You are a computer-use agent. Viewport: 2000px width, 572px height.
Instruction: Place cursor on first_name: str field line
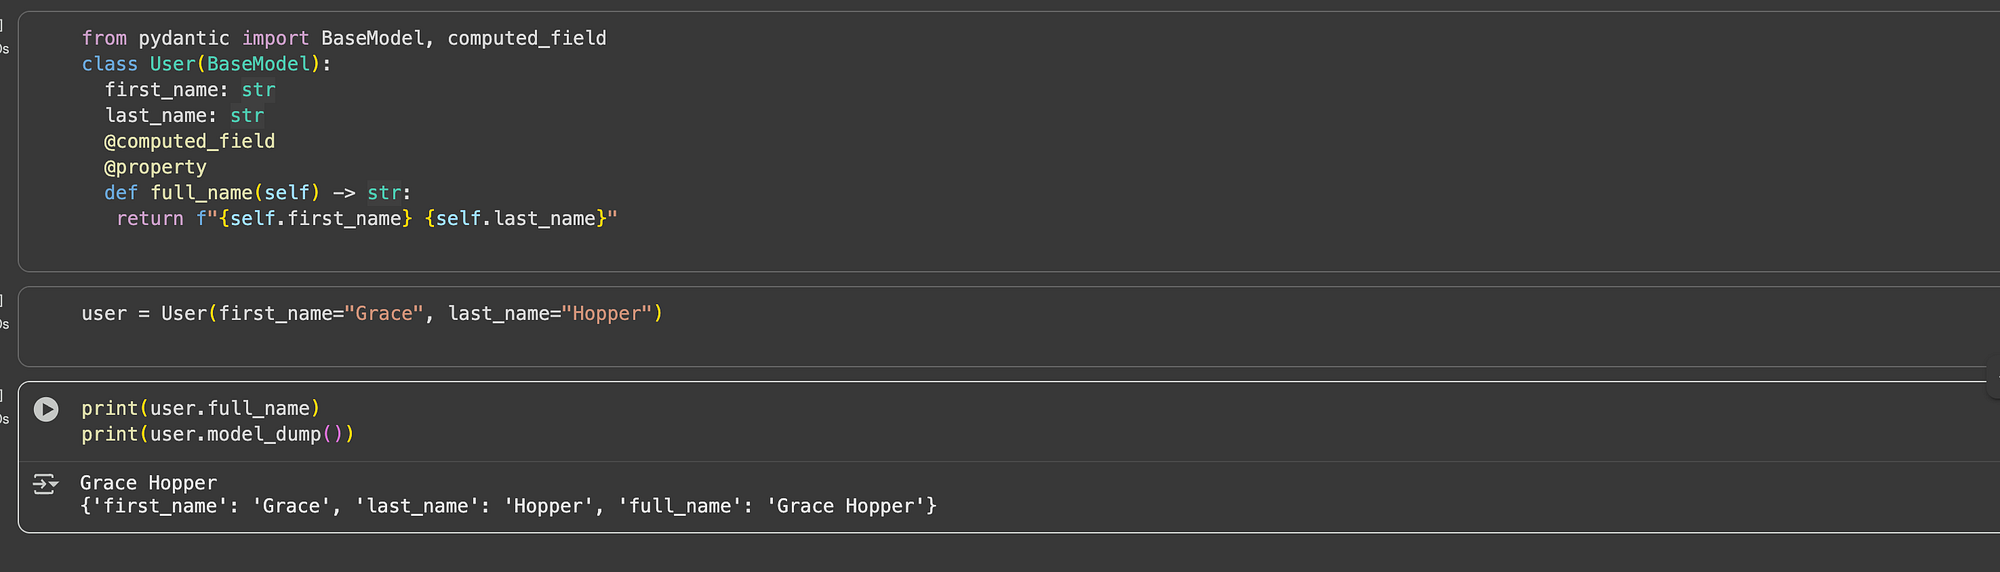(190, 90)
